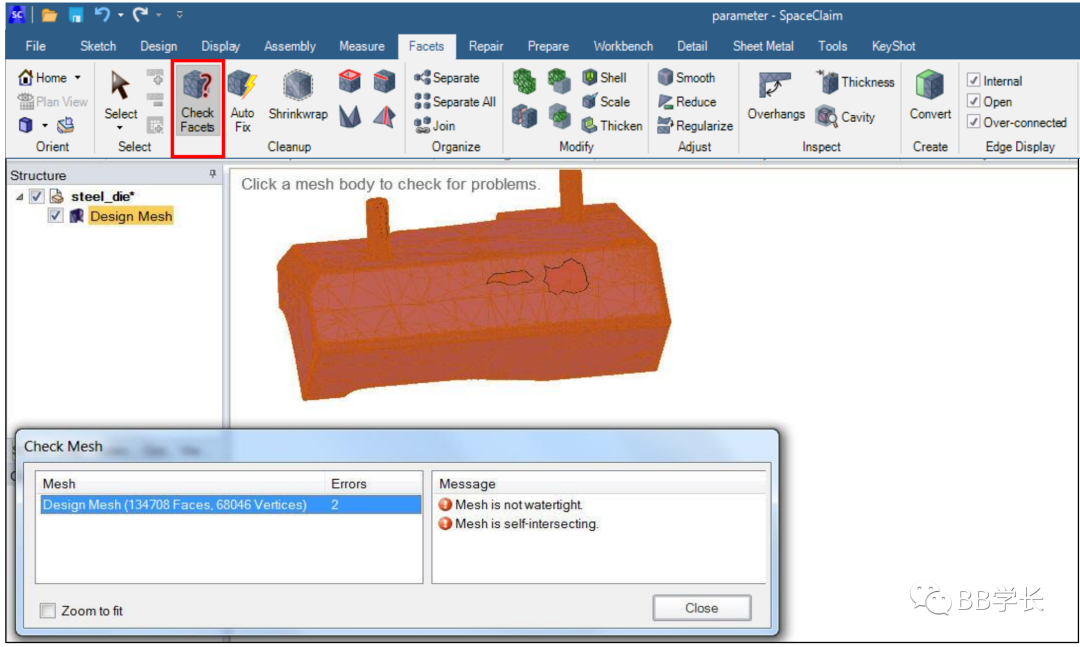Click the Cavity inspect tool
The width and height of the screenshot is (1080, 647).
pos(845,117)
